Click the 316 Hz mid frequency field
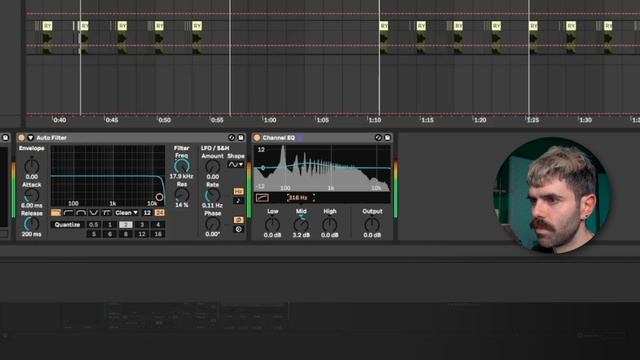 (x=301, y=198)
